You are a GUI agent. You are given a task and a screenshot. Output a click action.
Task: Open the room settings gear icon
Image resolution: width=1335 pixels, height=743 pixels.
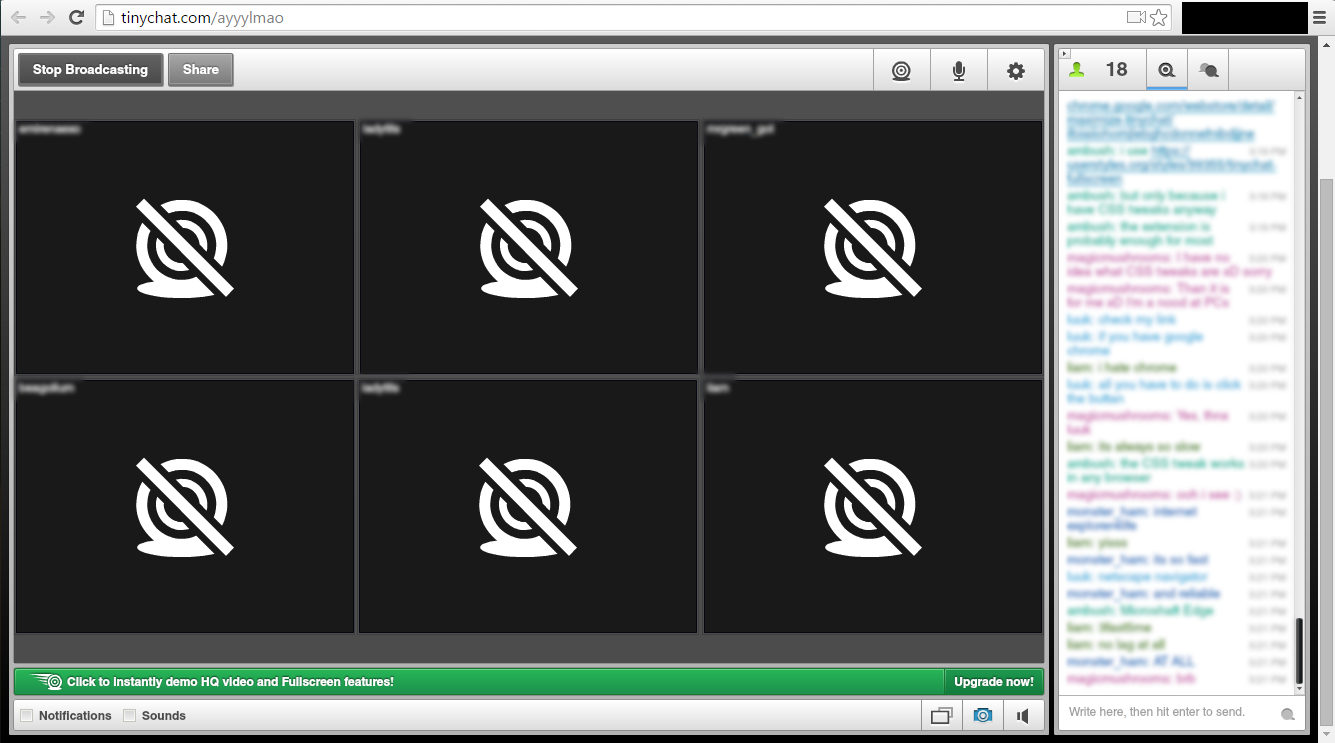coord(1016,70)
